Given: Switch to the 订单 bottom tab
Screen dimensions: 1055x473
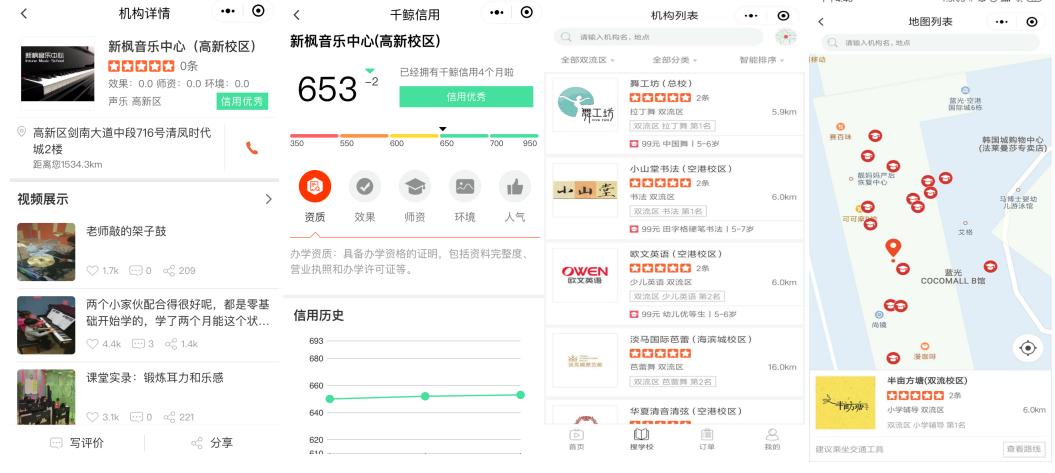Looking at the screenshot, I should 706,439.
